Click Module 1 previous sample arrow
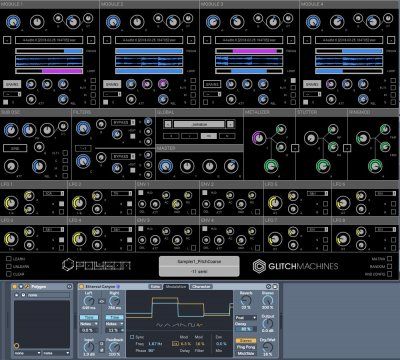Image resolution: width=400 pixels, height=360 pixels. (7, 40)
